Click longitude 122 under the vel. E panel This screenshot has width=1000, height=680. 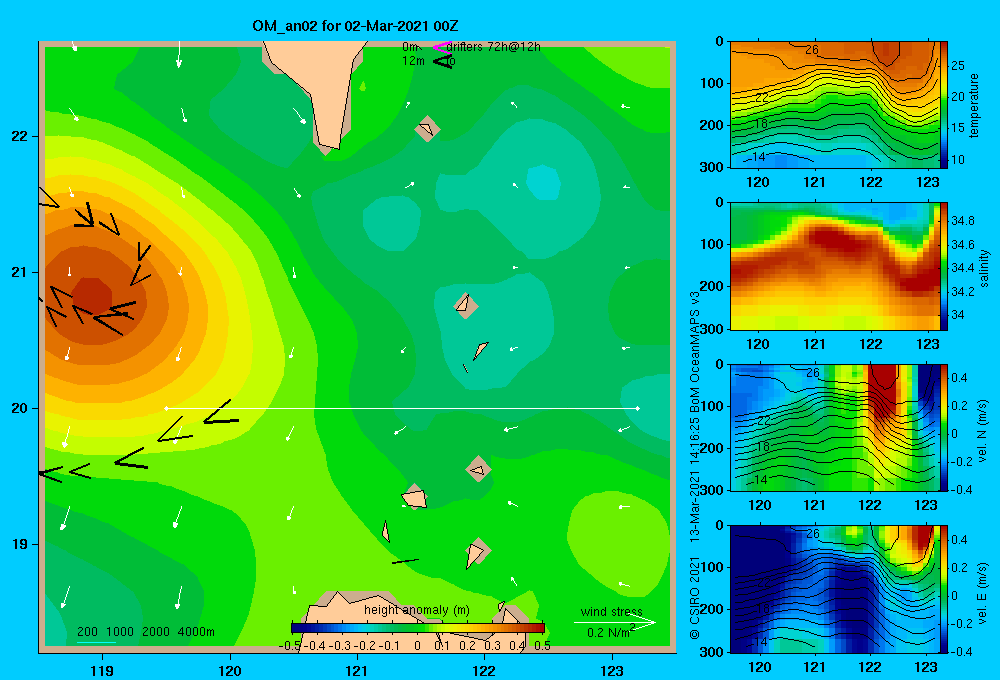coord(870,667)
